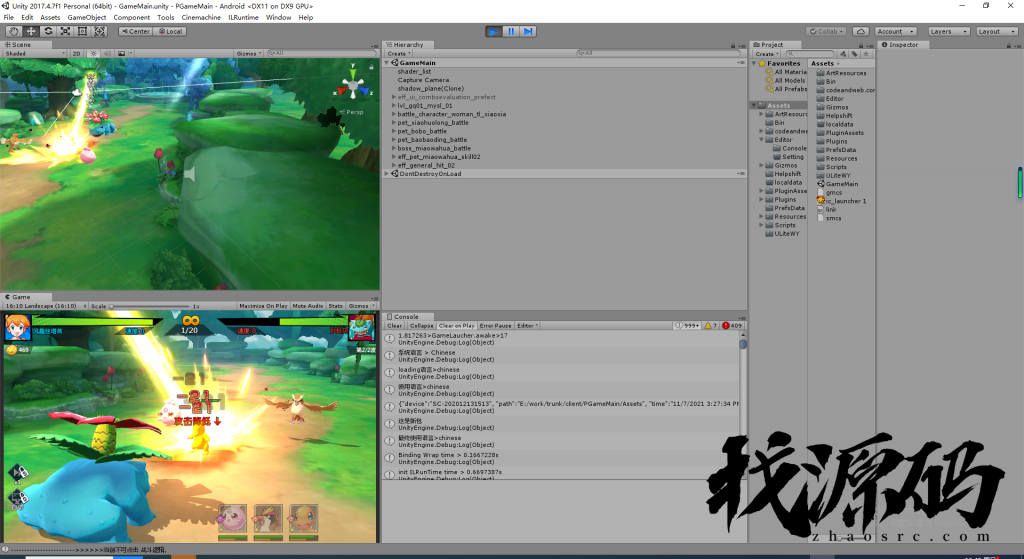Toggle Clear on Play in Console
The width and height of the screenshot is (1024, 559).
point(456,325)
